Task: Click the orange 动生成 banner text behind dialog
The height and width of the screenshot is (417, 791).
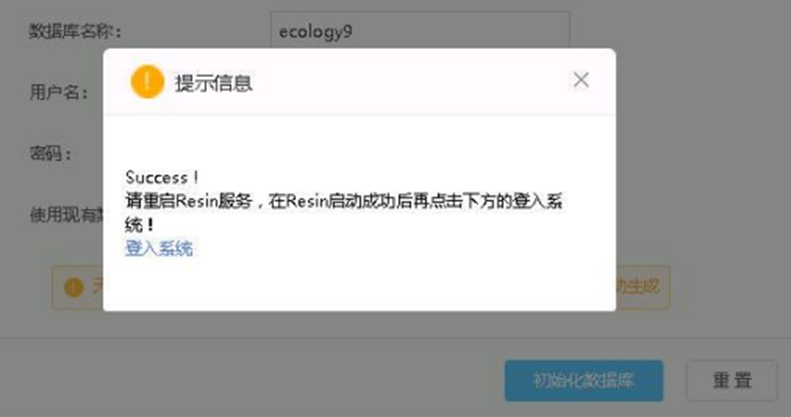Action: [638, 287]
